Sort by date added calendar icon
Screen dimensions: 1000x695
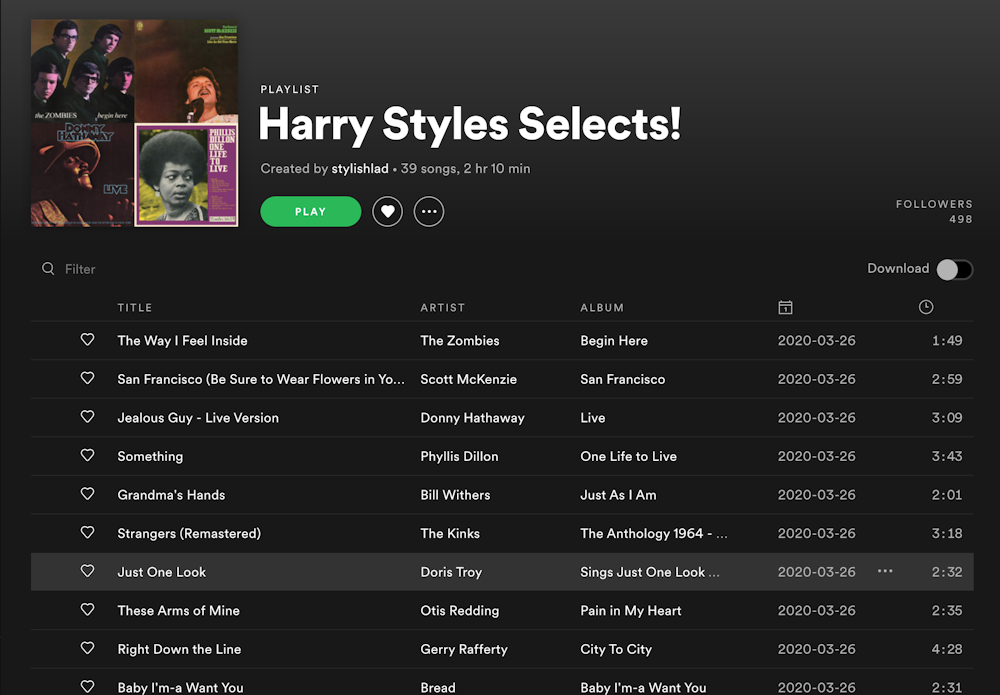[x=786, y=307]
